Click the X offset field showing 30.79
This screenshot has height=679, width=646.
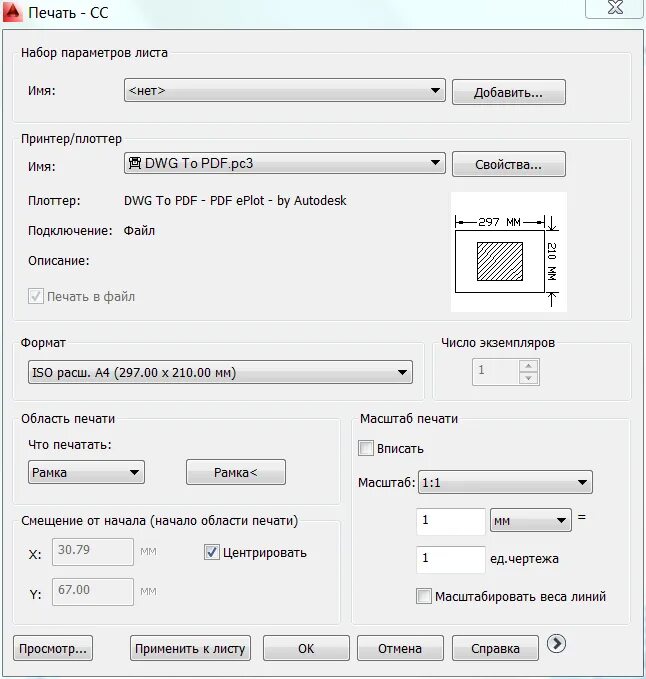[93, 552]
